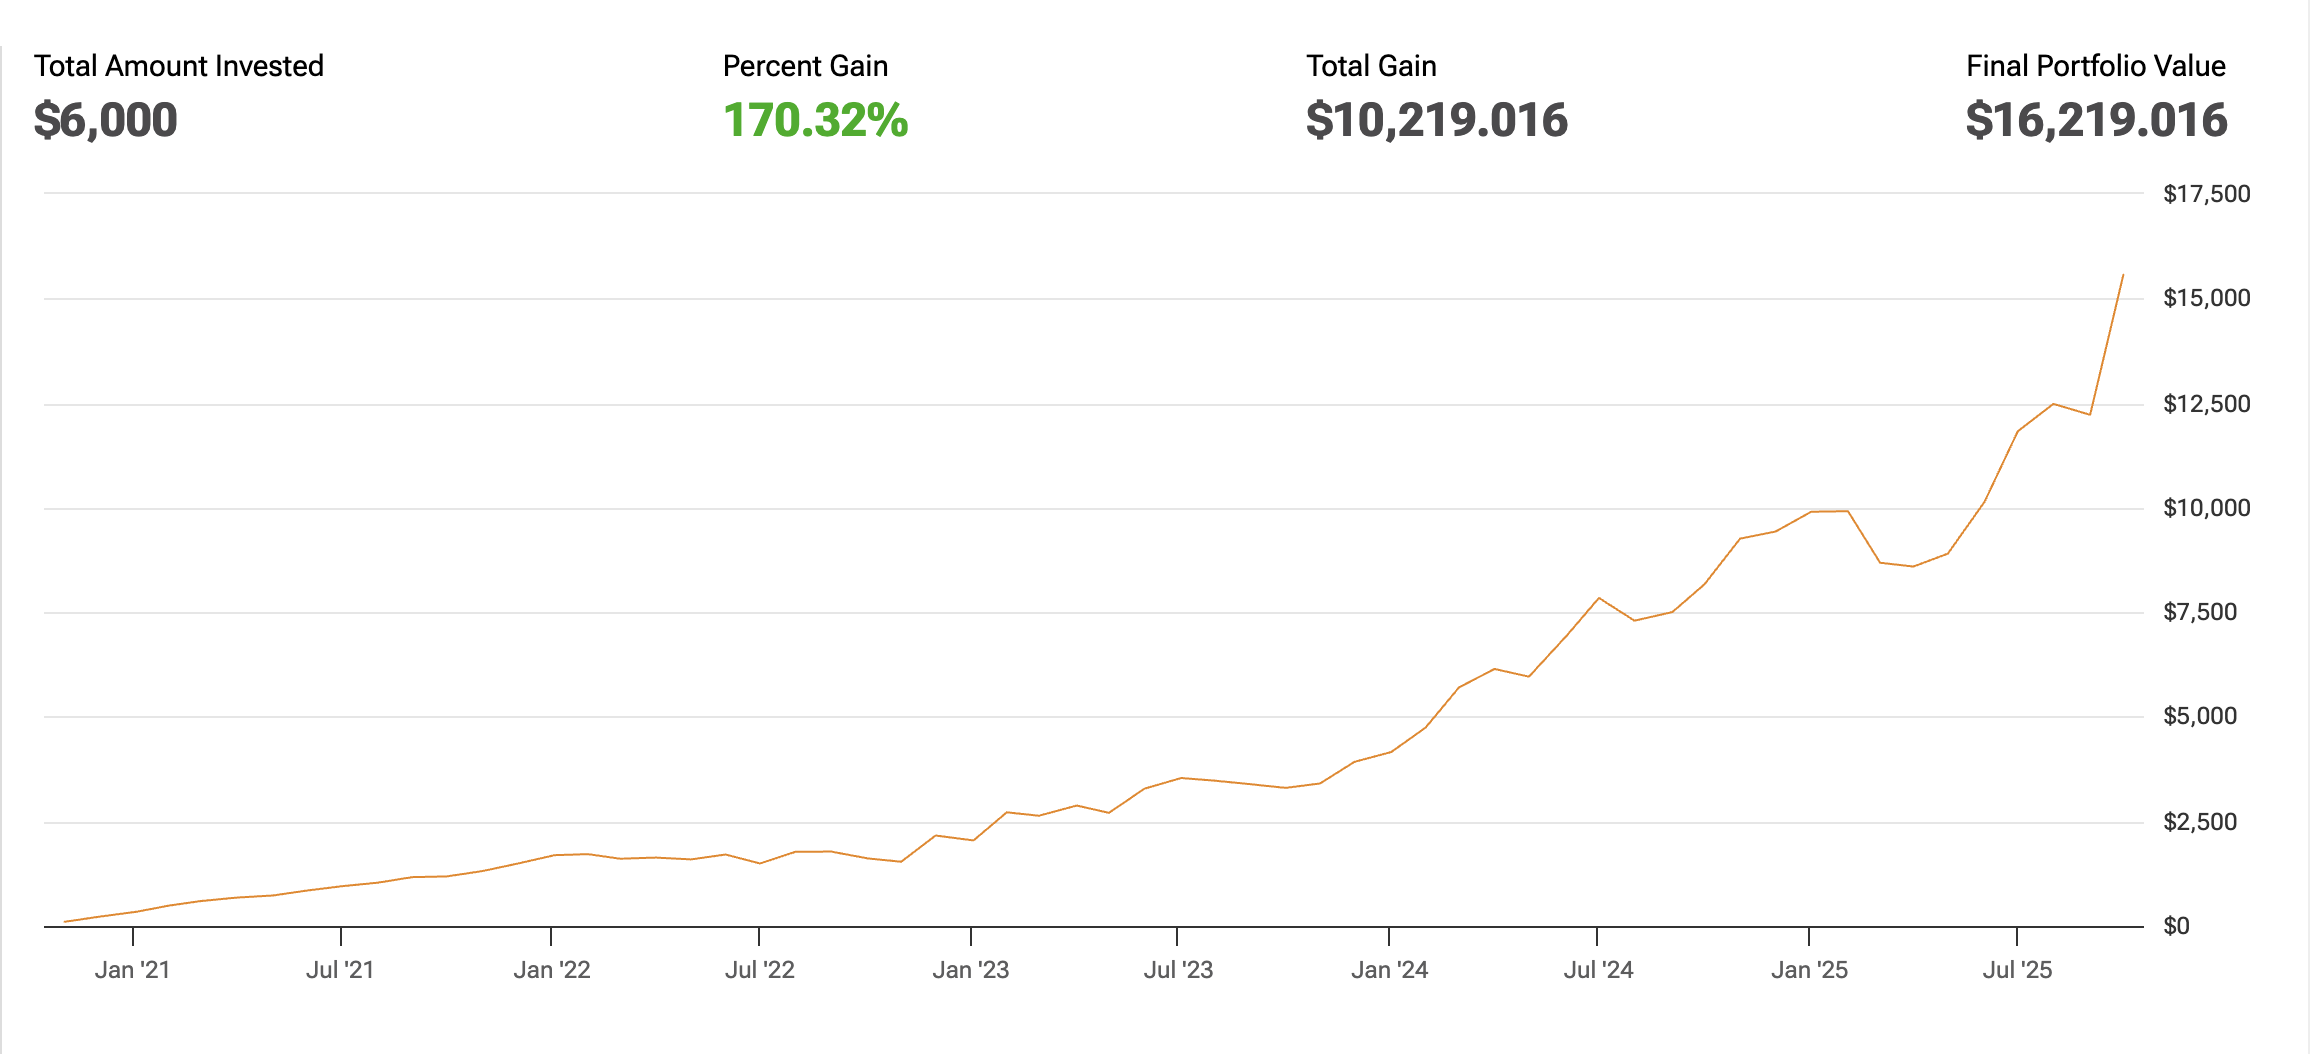Select the Jan '22 axis tick label
This screenshot has width=2310, height=1054.
pyautogui.click(x=551, y=970)
